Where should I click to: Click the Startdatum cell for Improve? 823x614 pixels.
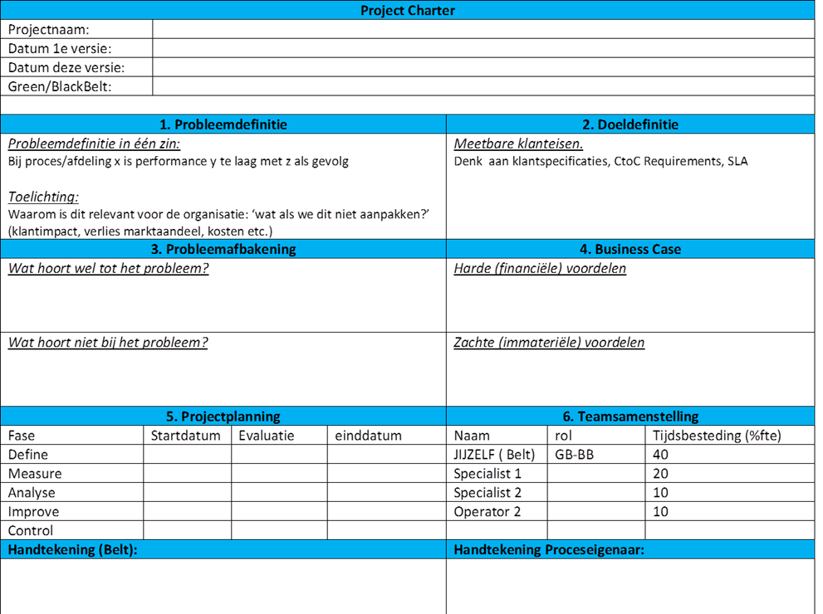pyautogui.click(x=187, y=511)
